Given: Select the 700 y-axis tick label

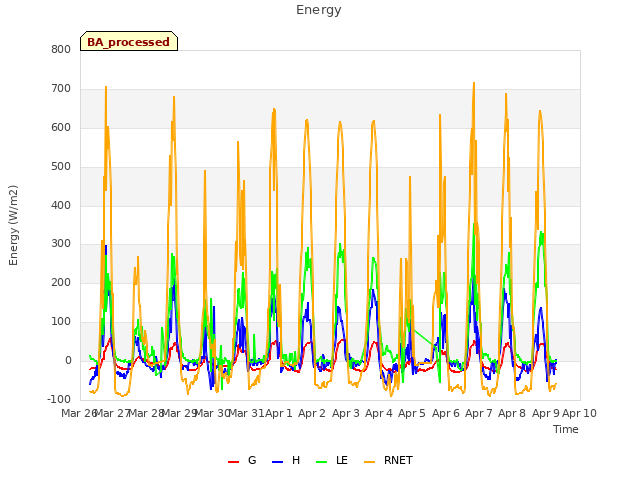Looking at the screenshot, I should pos(61,89).
